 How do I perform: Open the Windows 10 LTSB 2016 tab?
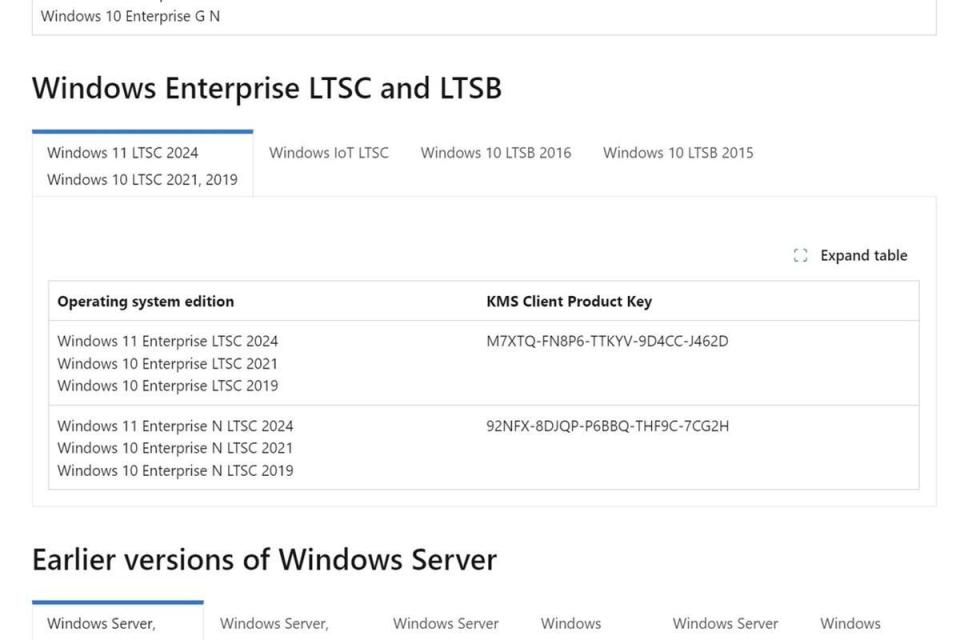pyautogui.click(x=496, y=153)
